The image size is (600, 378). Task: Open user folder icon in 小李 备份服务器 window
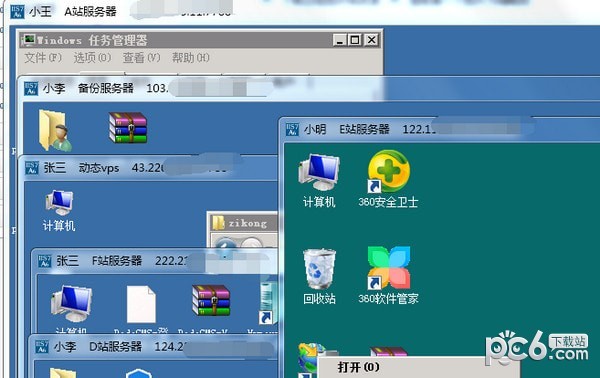pos(55,130)
